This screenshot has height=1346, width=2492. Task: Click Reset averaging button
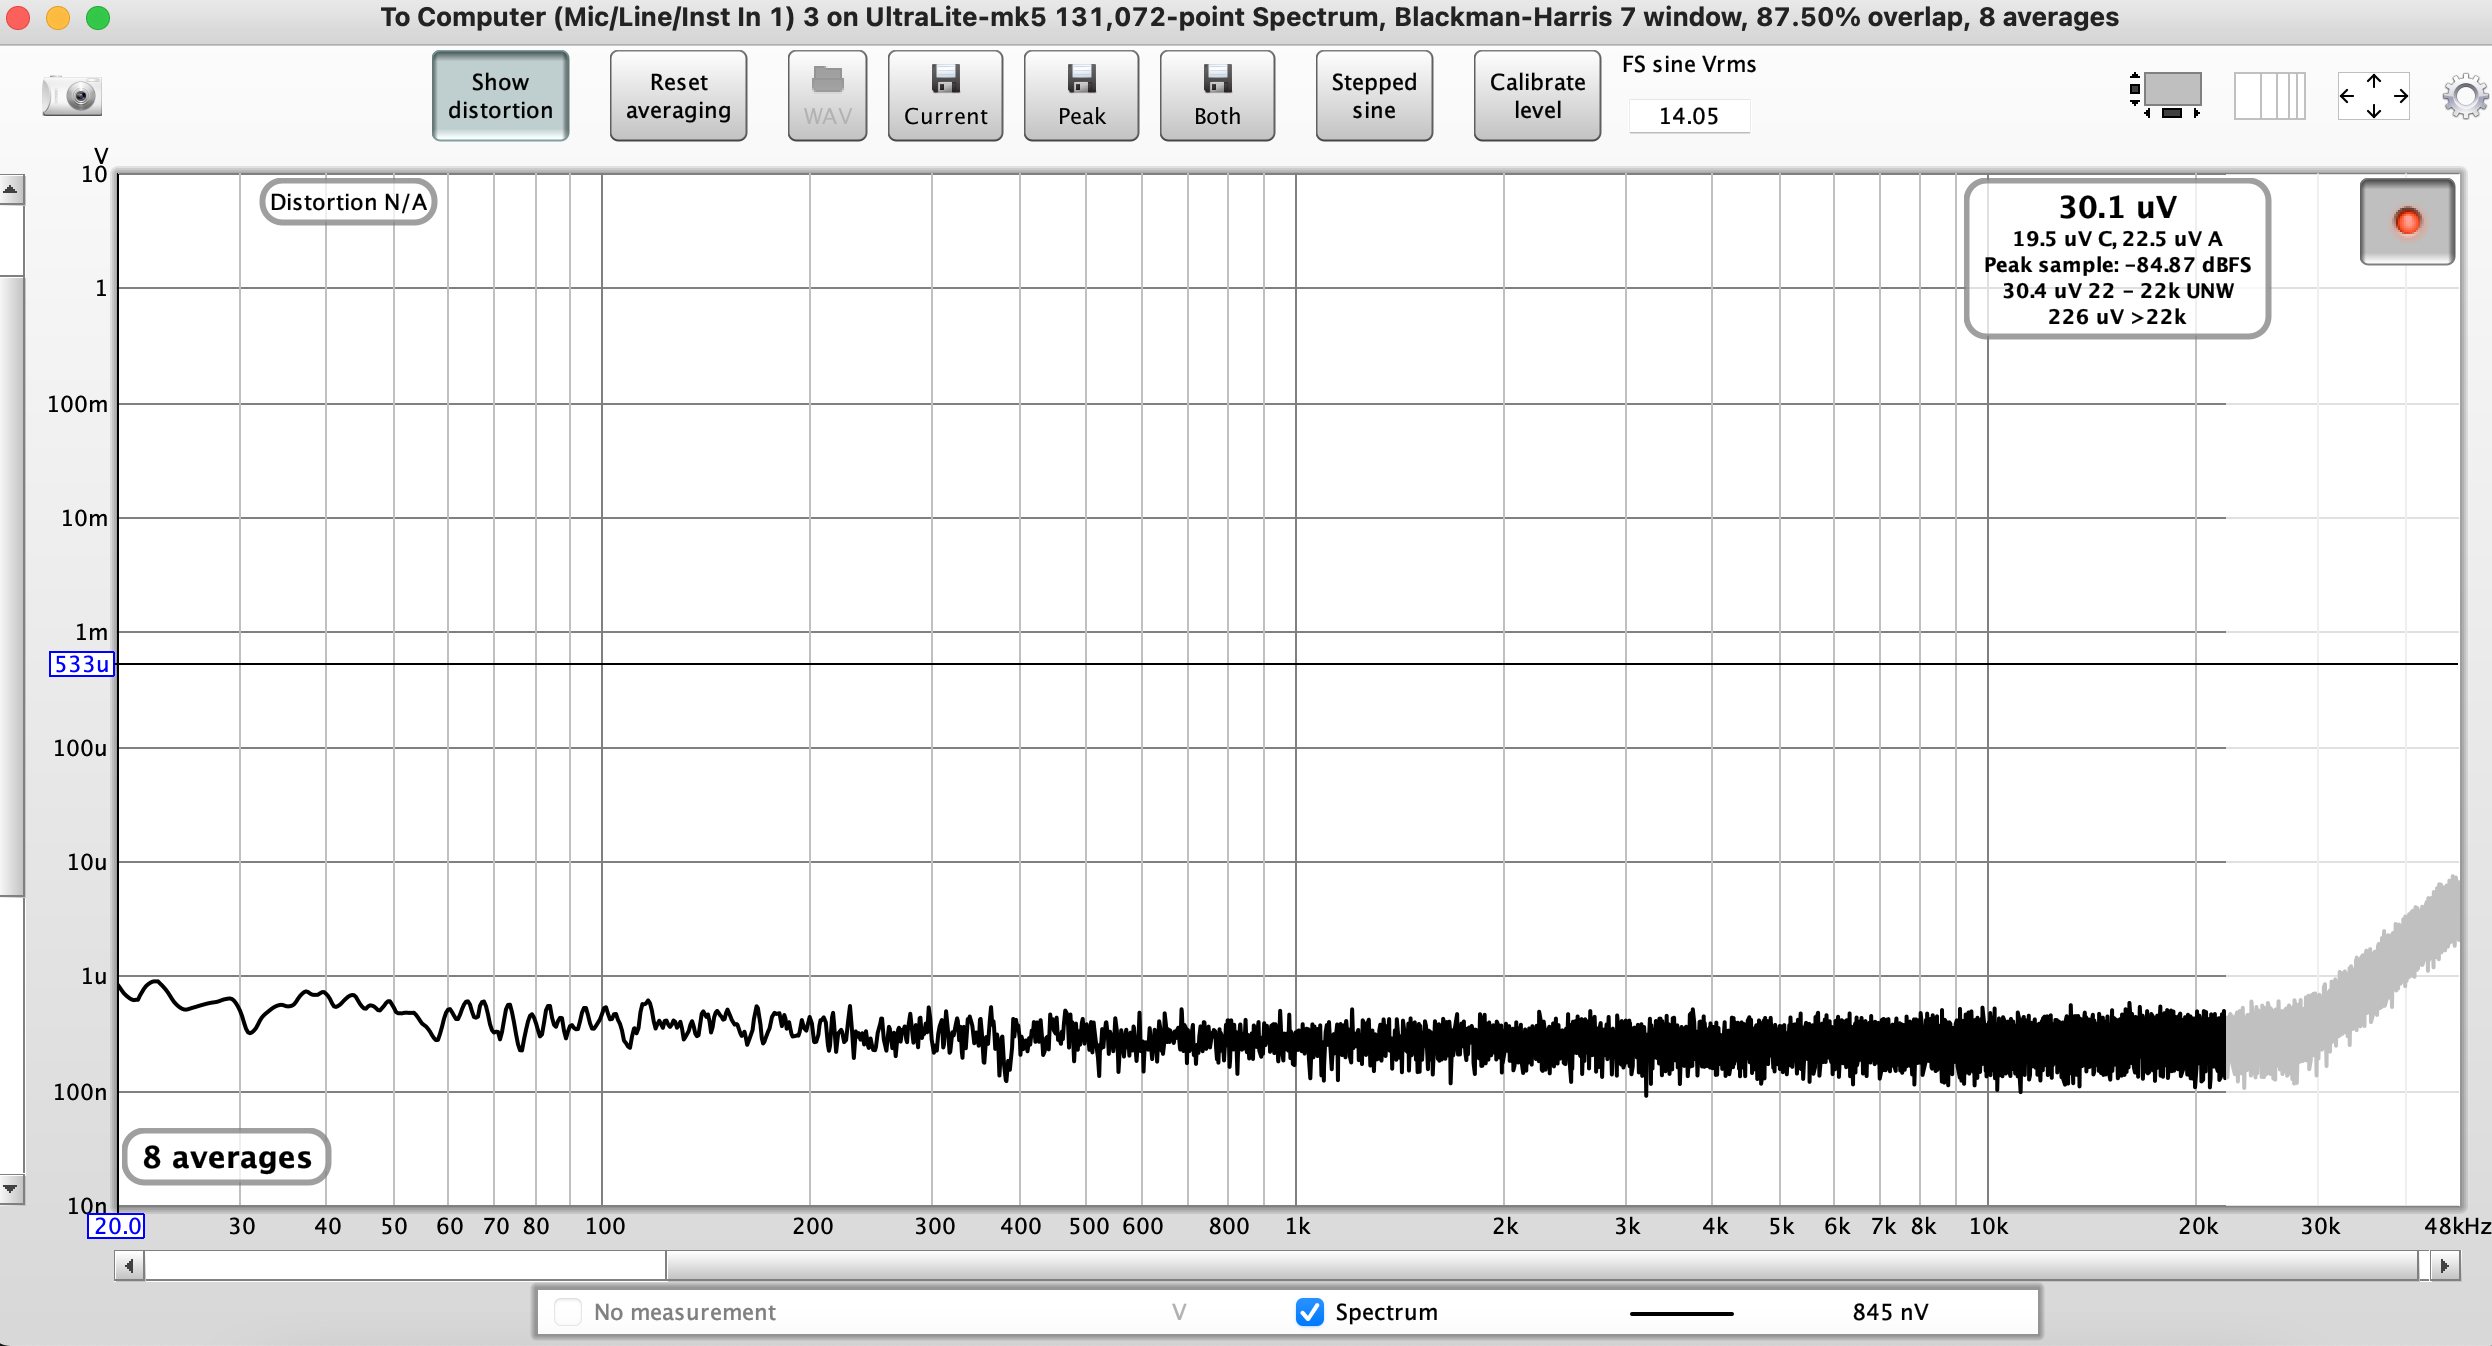point(678,96)
